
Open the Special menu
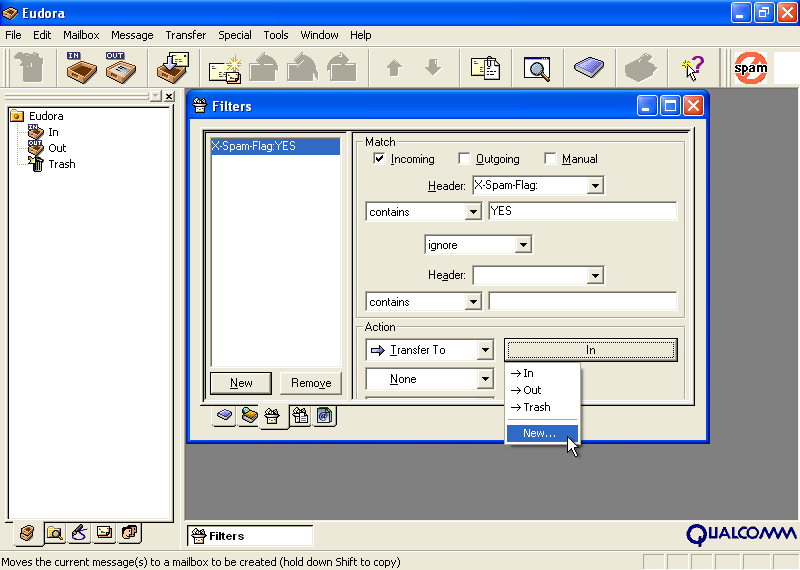tap(235, 35)
